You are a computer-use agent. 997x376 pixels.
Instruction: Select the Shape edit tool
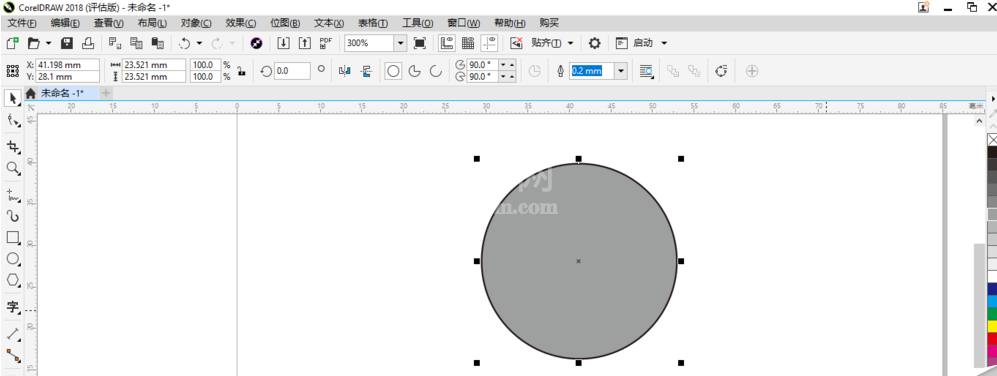[x=13, y=120]
